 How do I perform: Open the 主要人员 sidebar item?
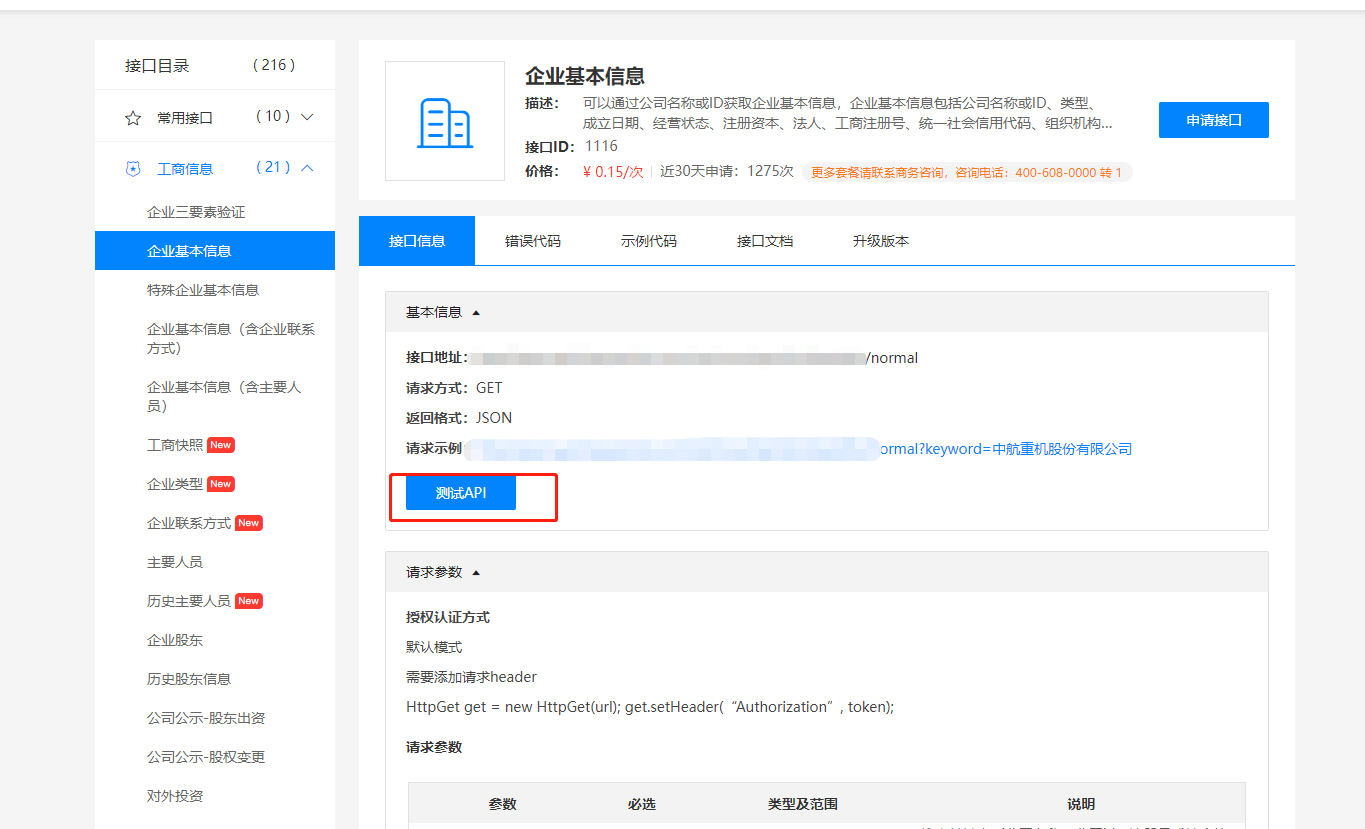[x=175, y=562]
